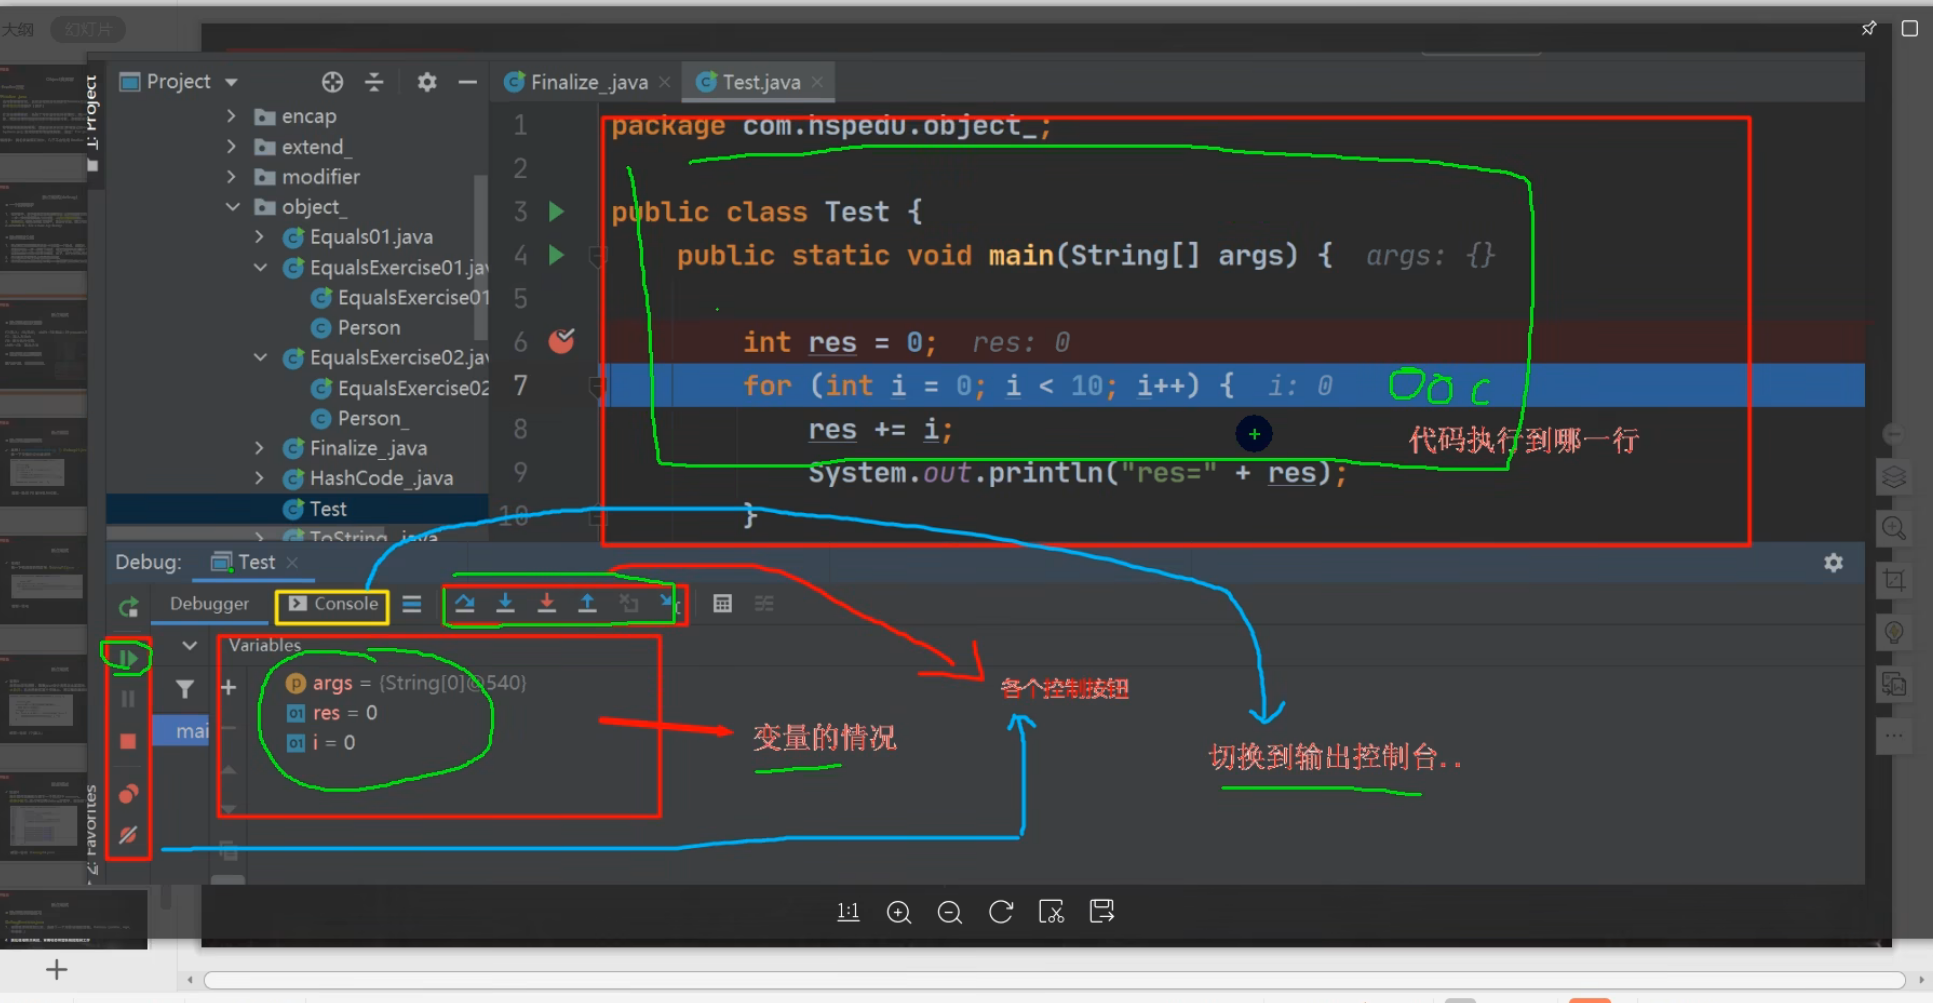
Task: Toggle Mute Breakpoints
Action: click(x=128, y=836)
